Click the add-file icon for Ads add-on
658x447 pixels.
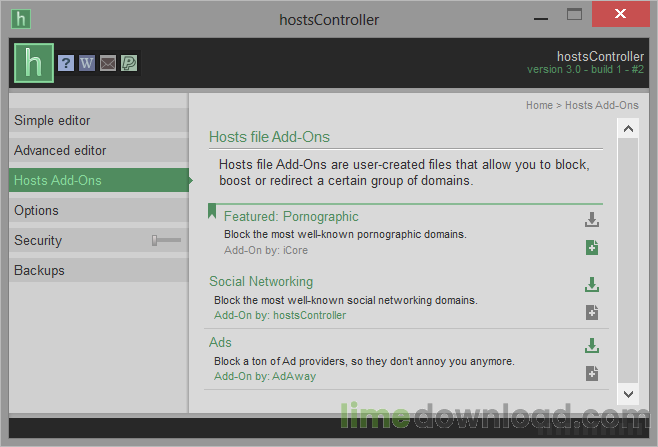click(592, 373)
